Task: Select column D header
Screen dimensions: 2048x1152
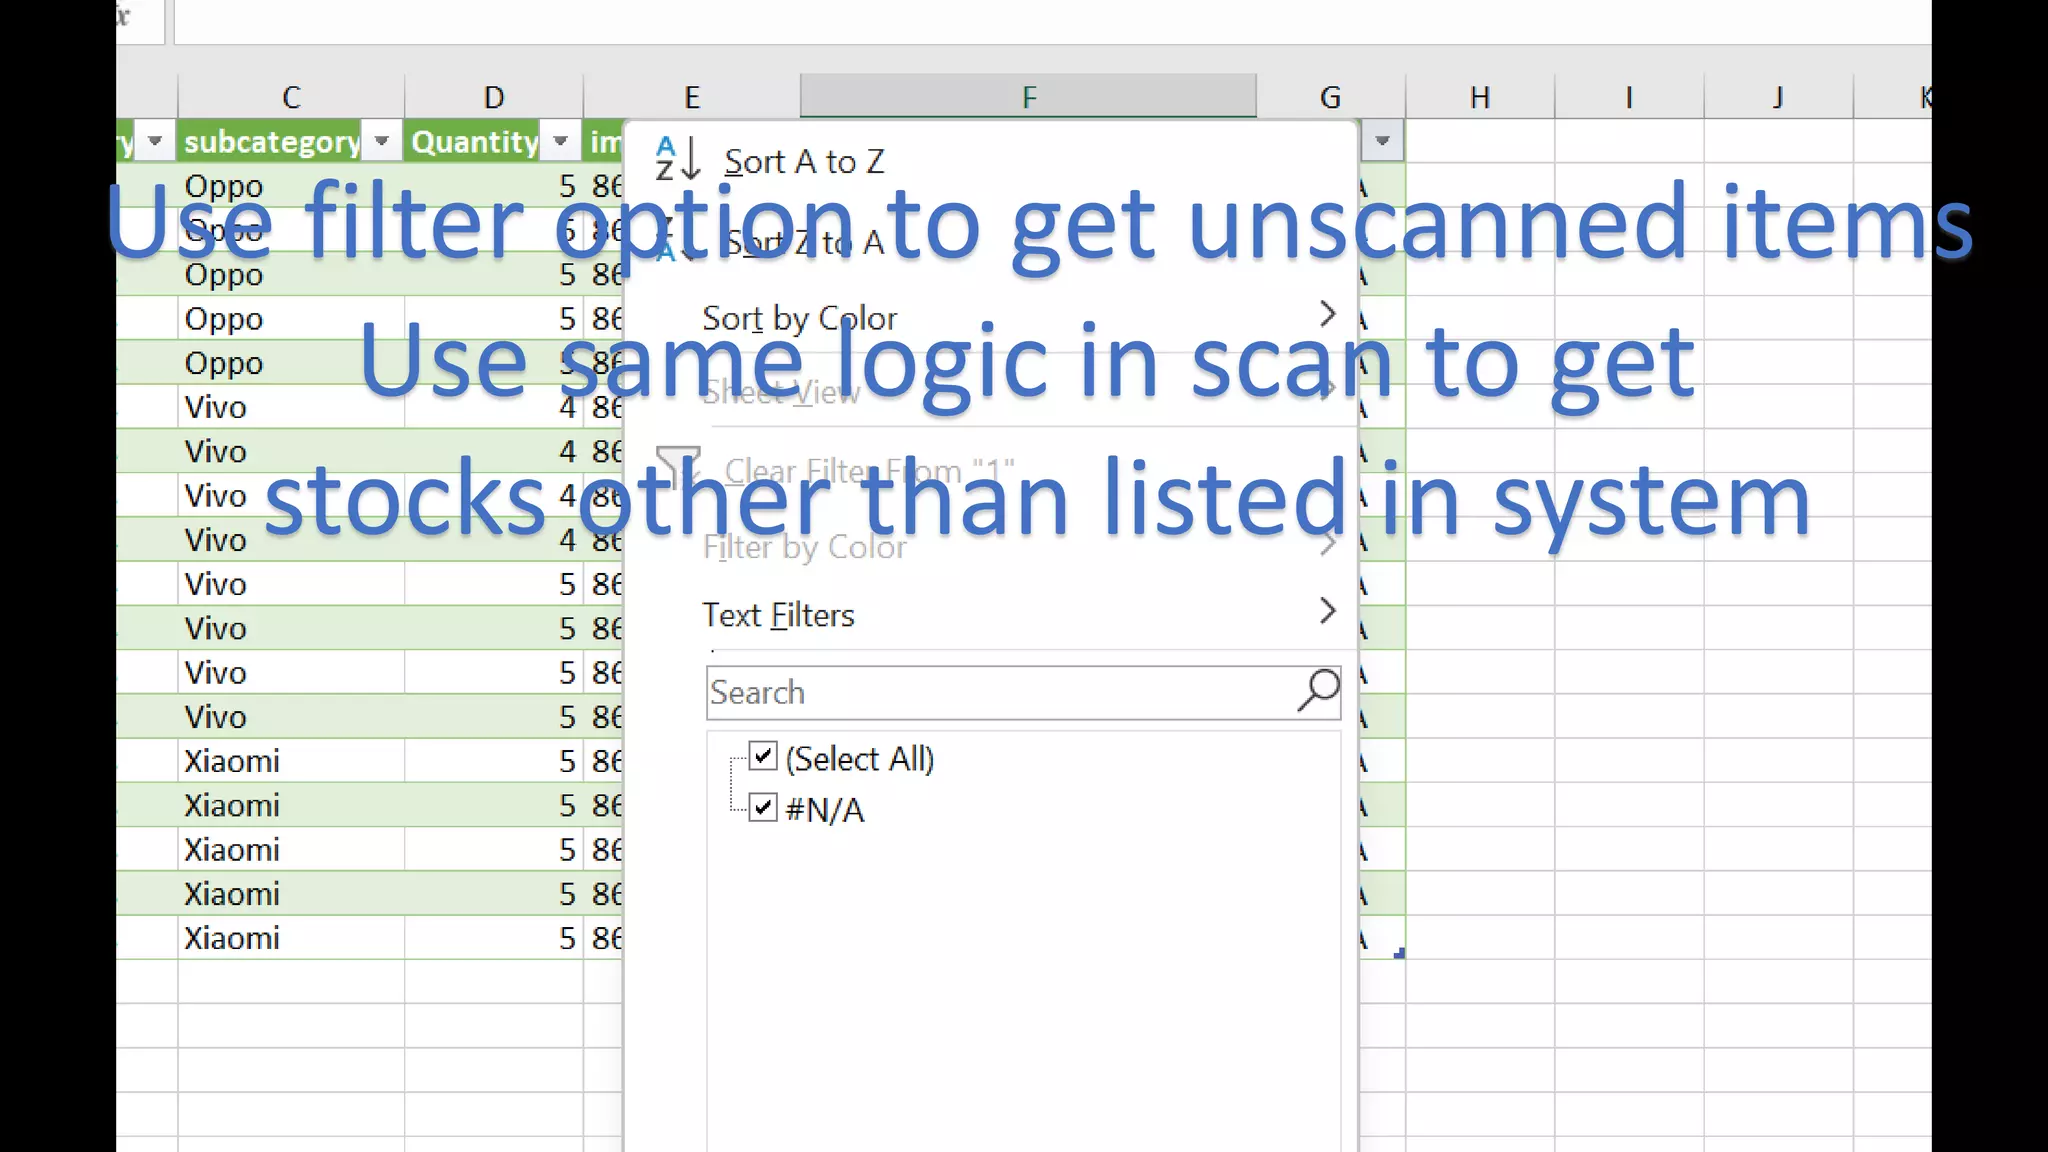Action: [x=494, y=97]
